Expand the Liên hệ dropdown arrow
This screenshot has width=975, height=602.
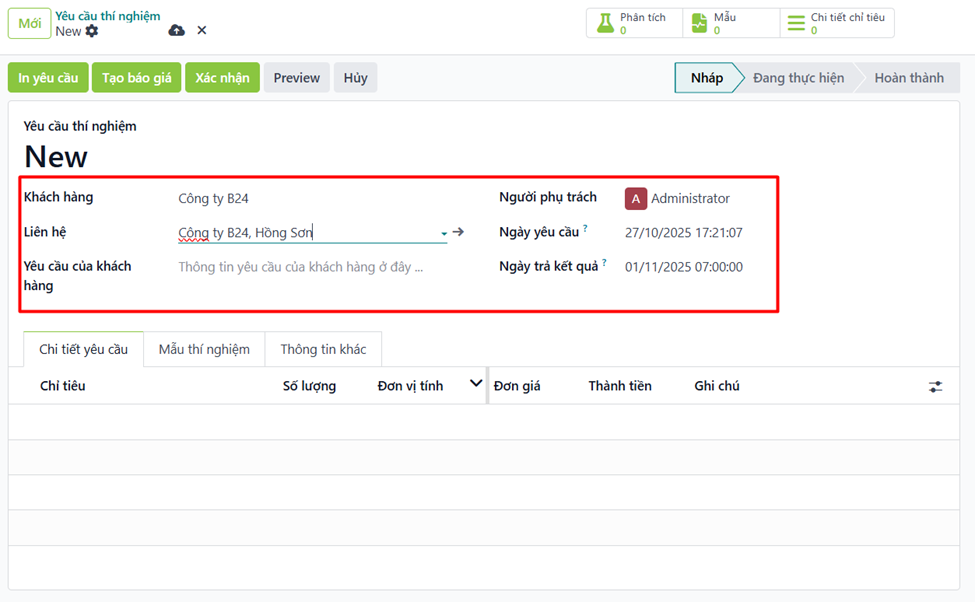[444, 234]
